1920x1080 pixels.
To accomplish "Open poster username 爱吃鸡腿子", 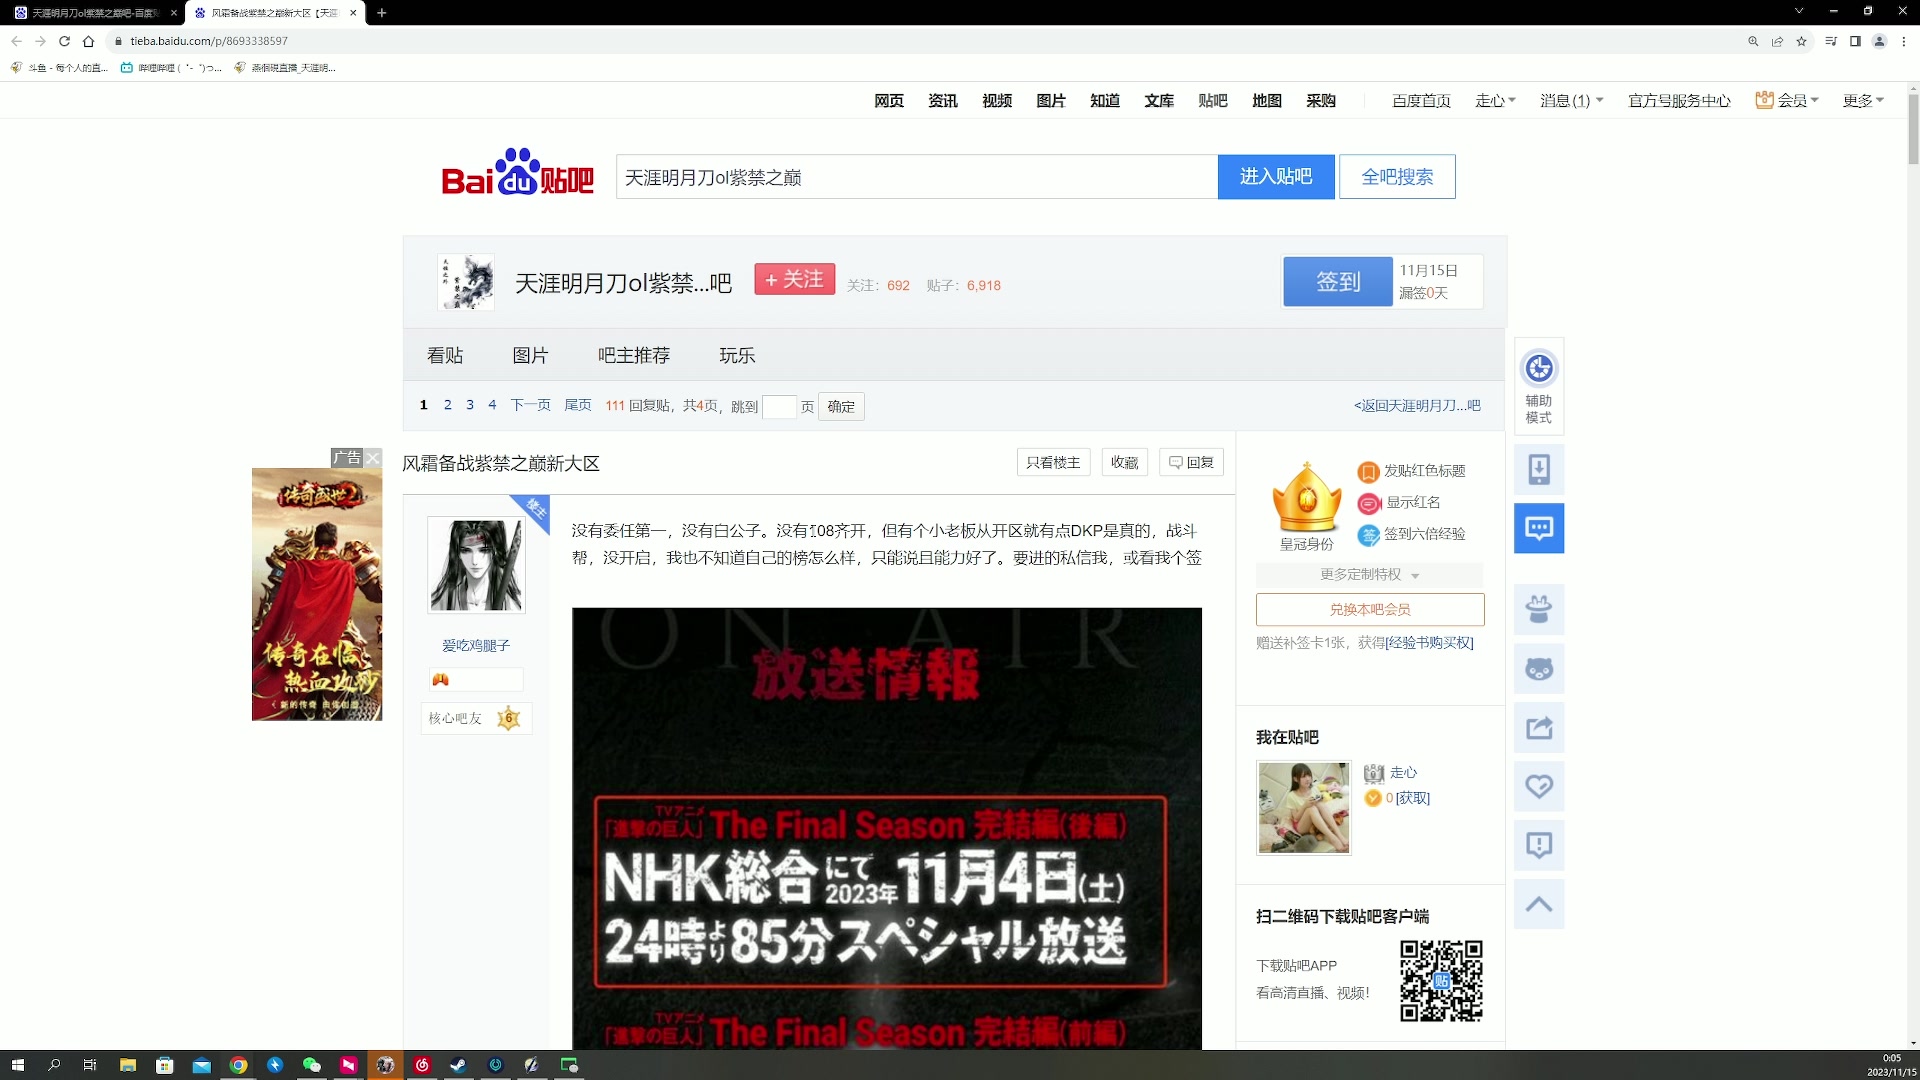I will tap(476, 646).
